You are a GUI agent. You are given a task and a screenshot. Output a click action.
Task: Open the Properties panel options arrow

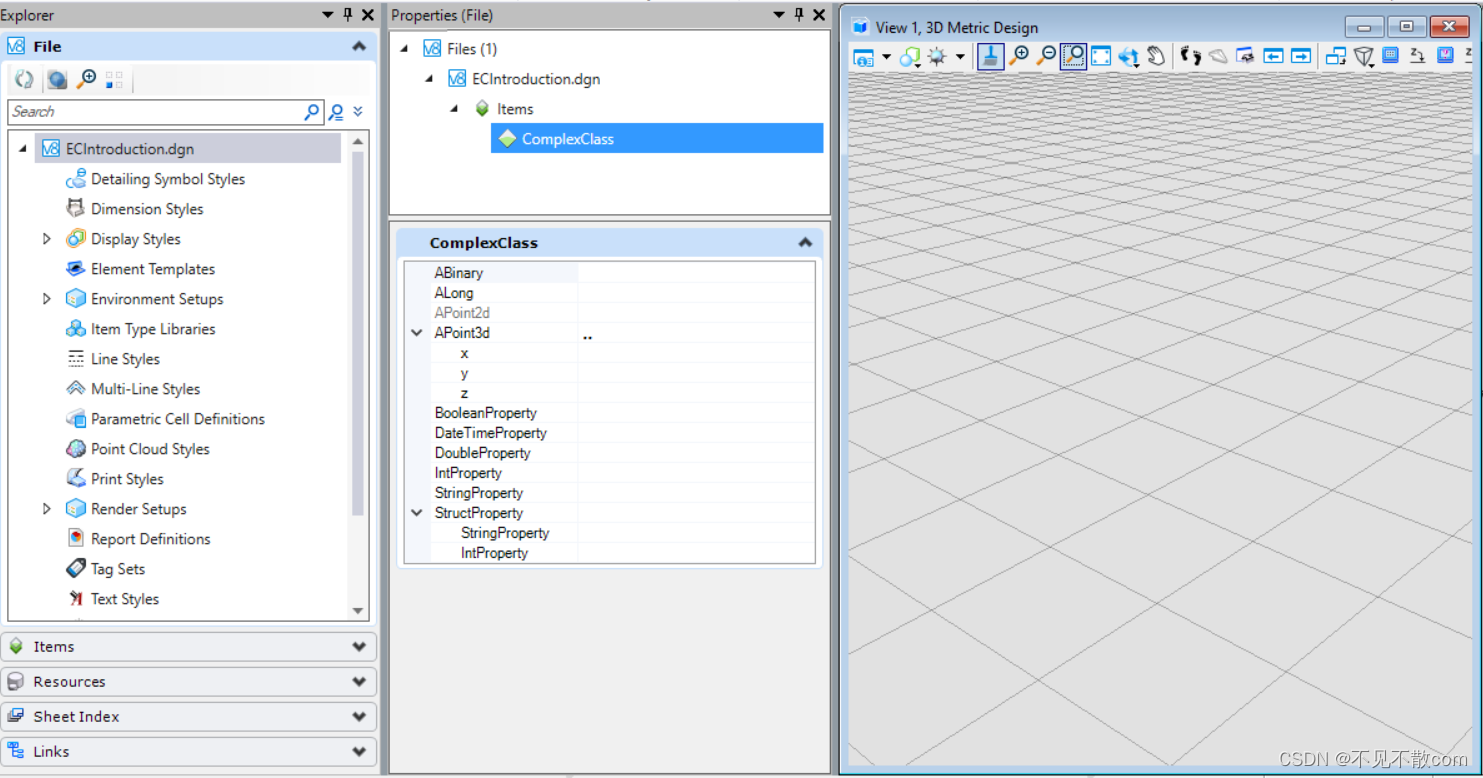779,15
